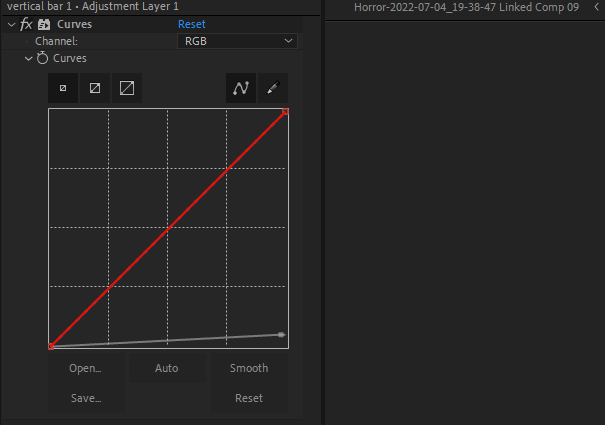
Task: Toggle the Curves property stopwatch
Action: (x=42, y=58)
